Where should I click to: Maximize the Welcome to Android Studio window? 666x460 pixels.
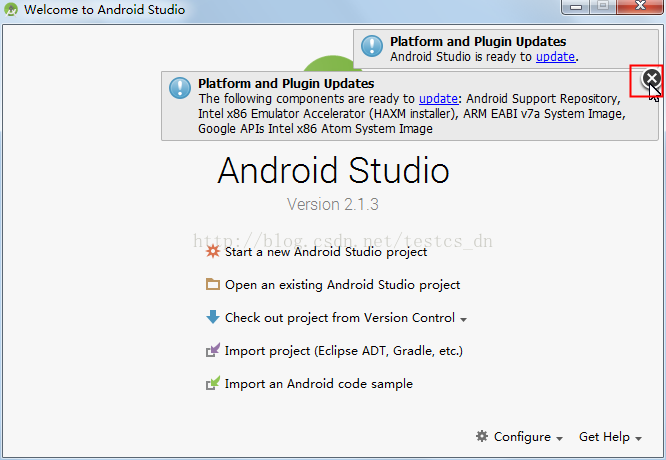pyautogui.click(x=603, y=6)
